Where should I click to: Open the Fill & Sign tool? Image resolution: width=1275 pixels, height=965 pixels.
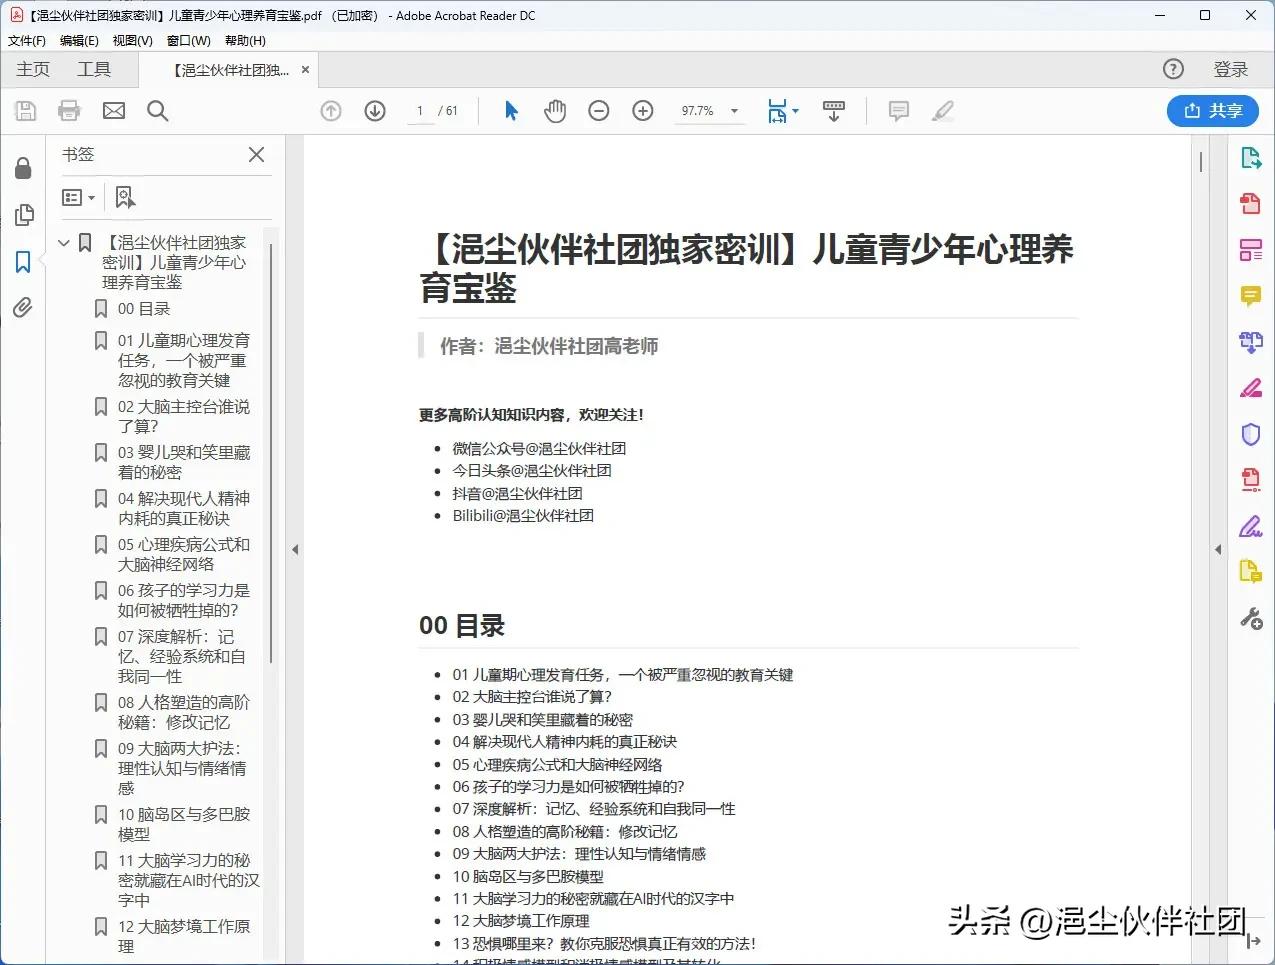click(1251, 526)
